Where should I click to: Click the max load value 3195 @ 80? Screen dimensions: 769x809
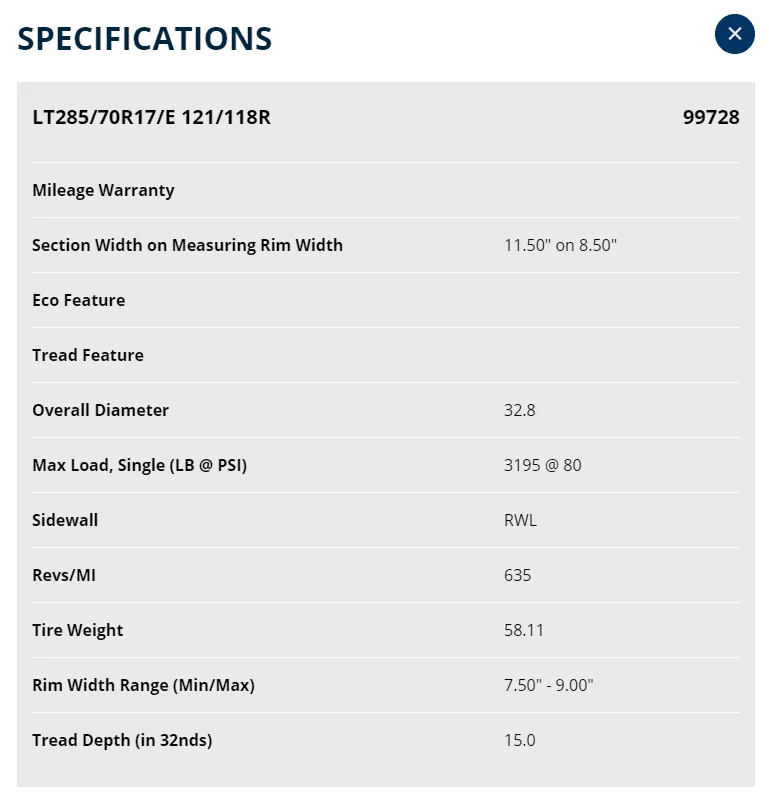(x=542, y=465)
